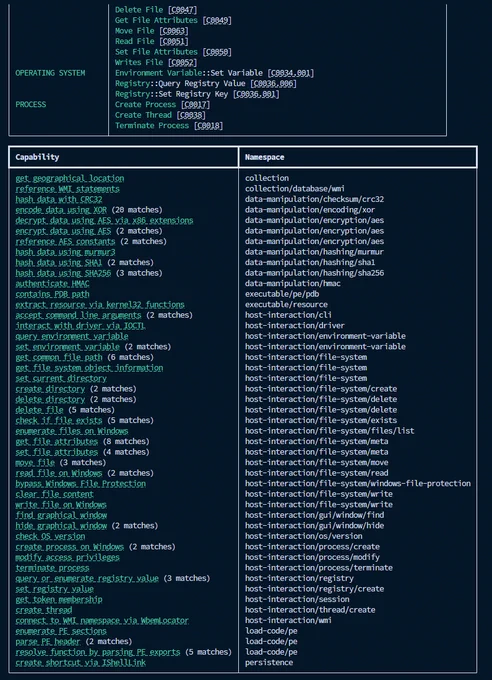Screen dimensions: 492x680
Task: Open the C0036.006 Query Registry Value ID
Action: point(273,83)
